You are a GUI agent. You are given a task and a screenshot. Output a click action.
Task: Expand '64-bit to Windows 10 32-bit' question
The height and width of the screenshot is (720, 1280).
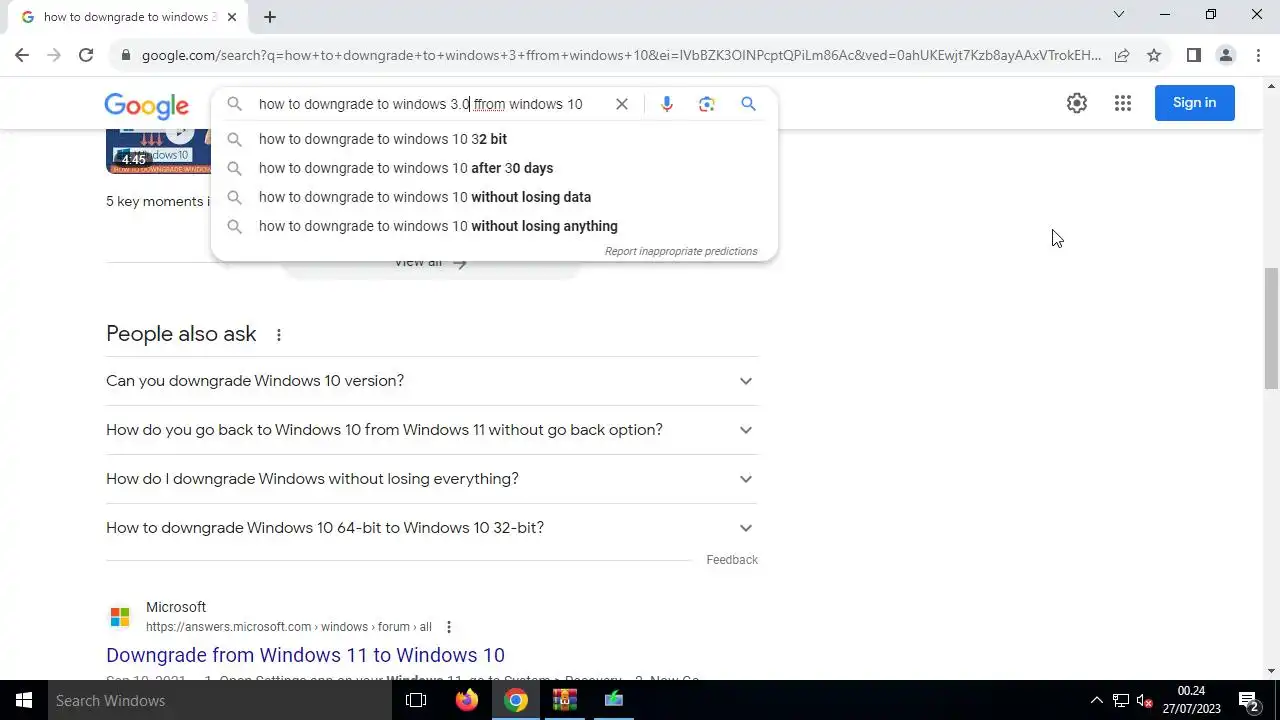pos(432,528)
